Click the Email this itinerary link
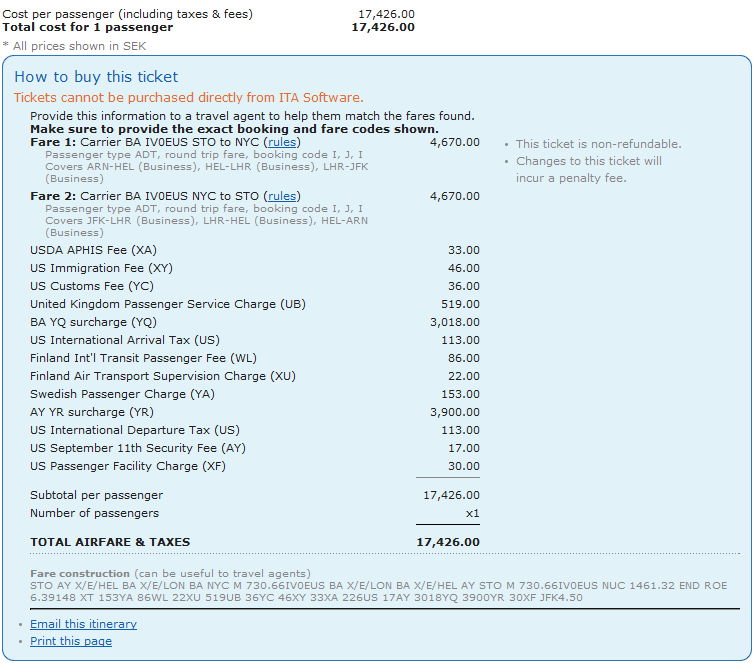The image size is (754, 663). point(83,624)
